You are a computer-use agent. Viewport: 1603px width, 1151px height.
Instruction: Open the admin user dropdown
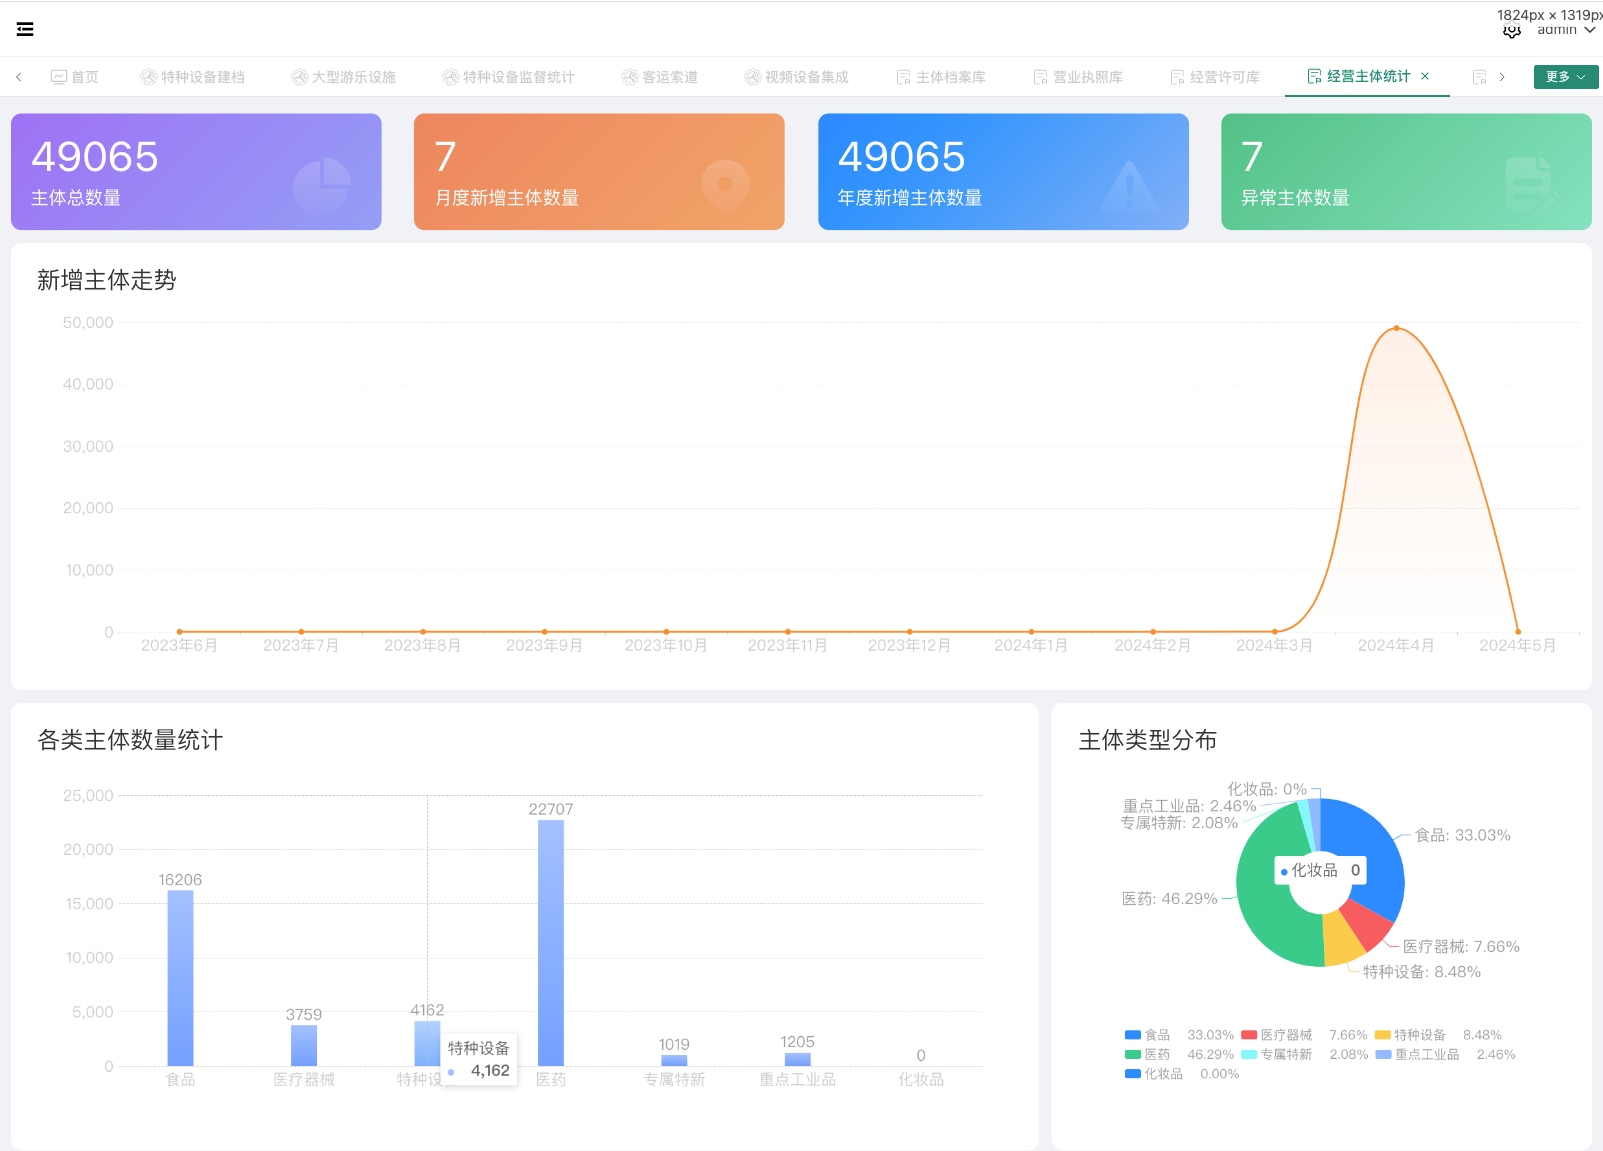click(1566, 31)
